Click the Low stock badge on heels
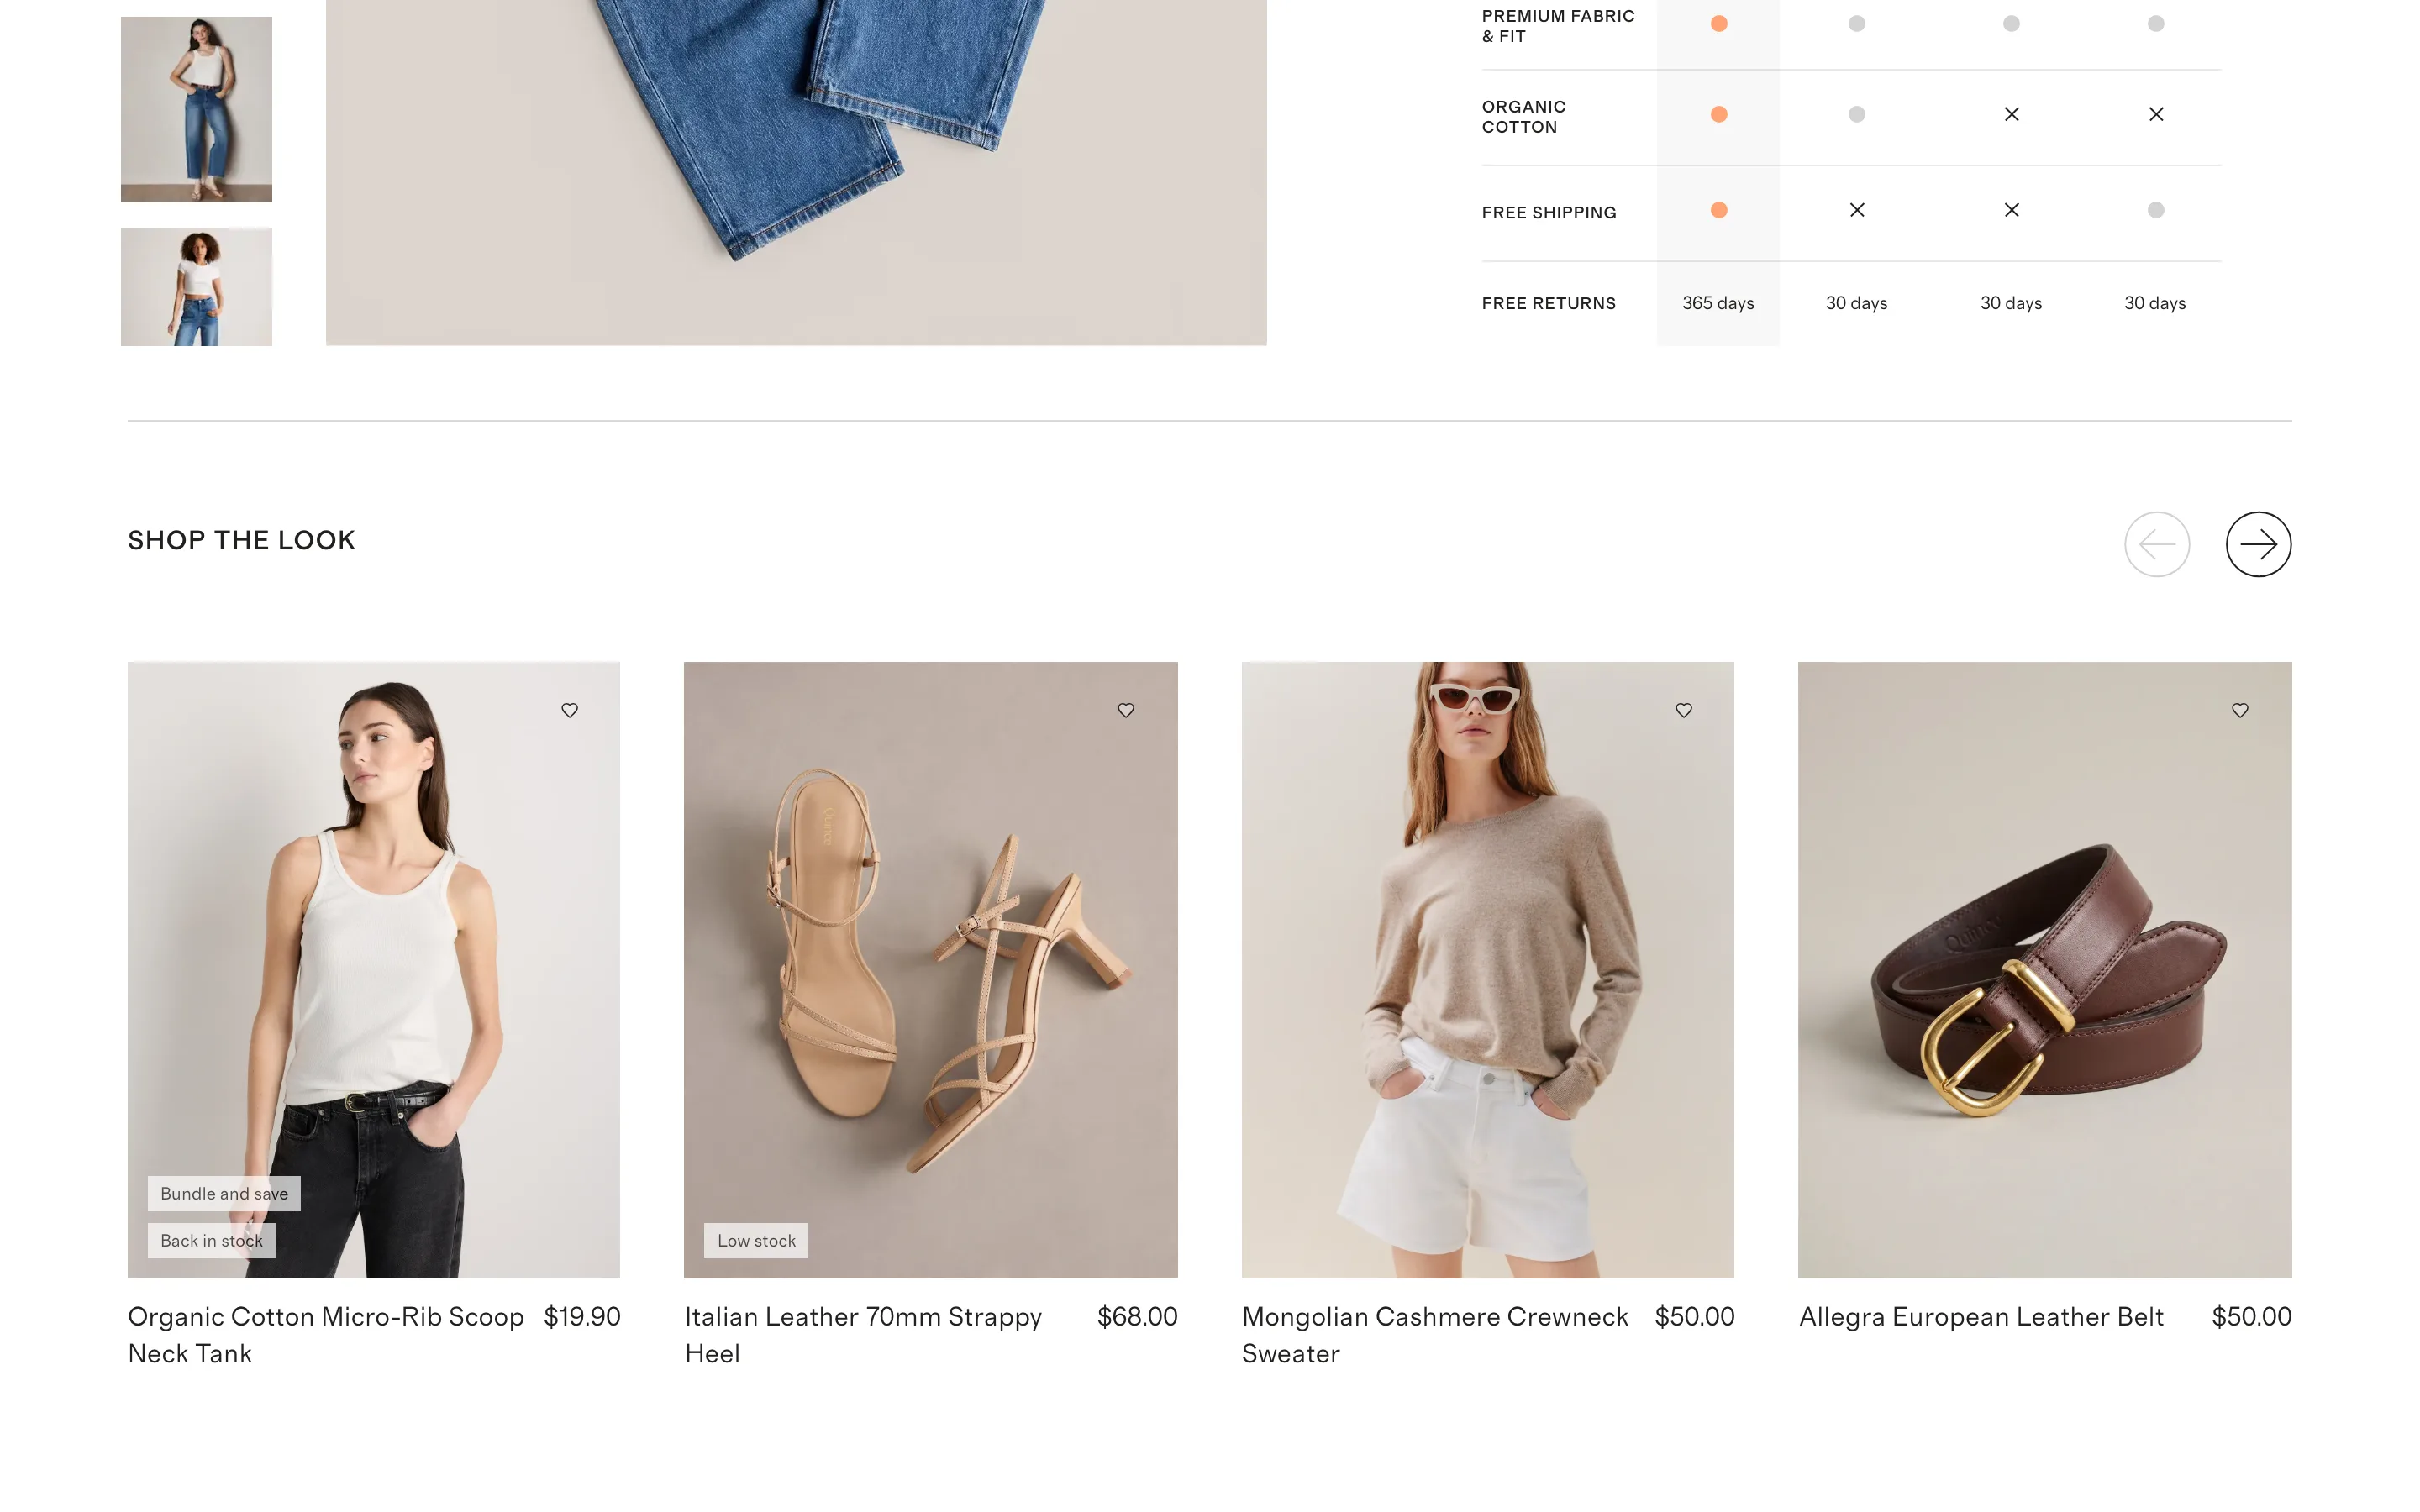Viewport: 2420px width, 1512px height. (x=756, y=1240)
